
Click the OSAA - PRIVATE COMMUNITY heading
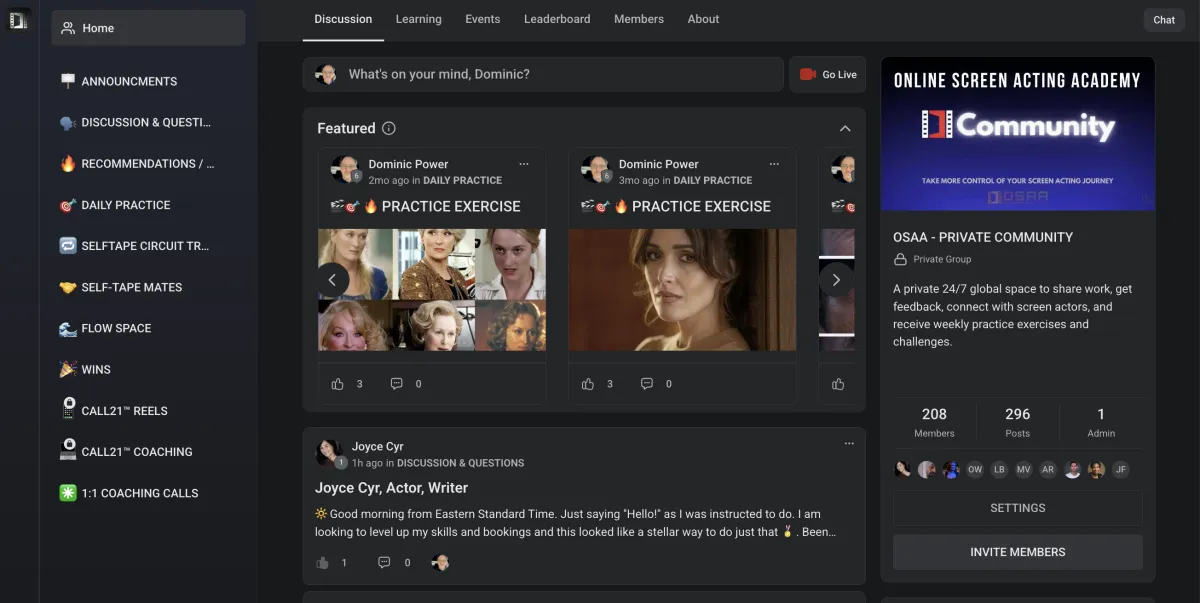click(x=983, y=237)
